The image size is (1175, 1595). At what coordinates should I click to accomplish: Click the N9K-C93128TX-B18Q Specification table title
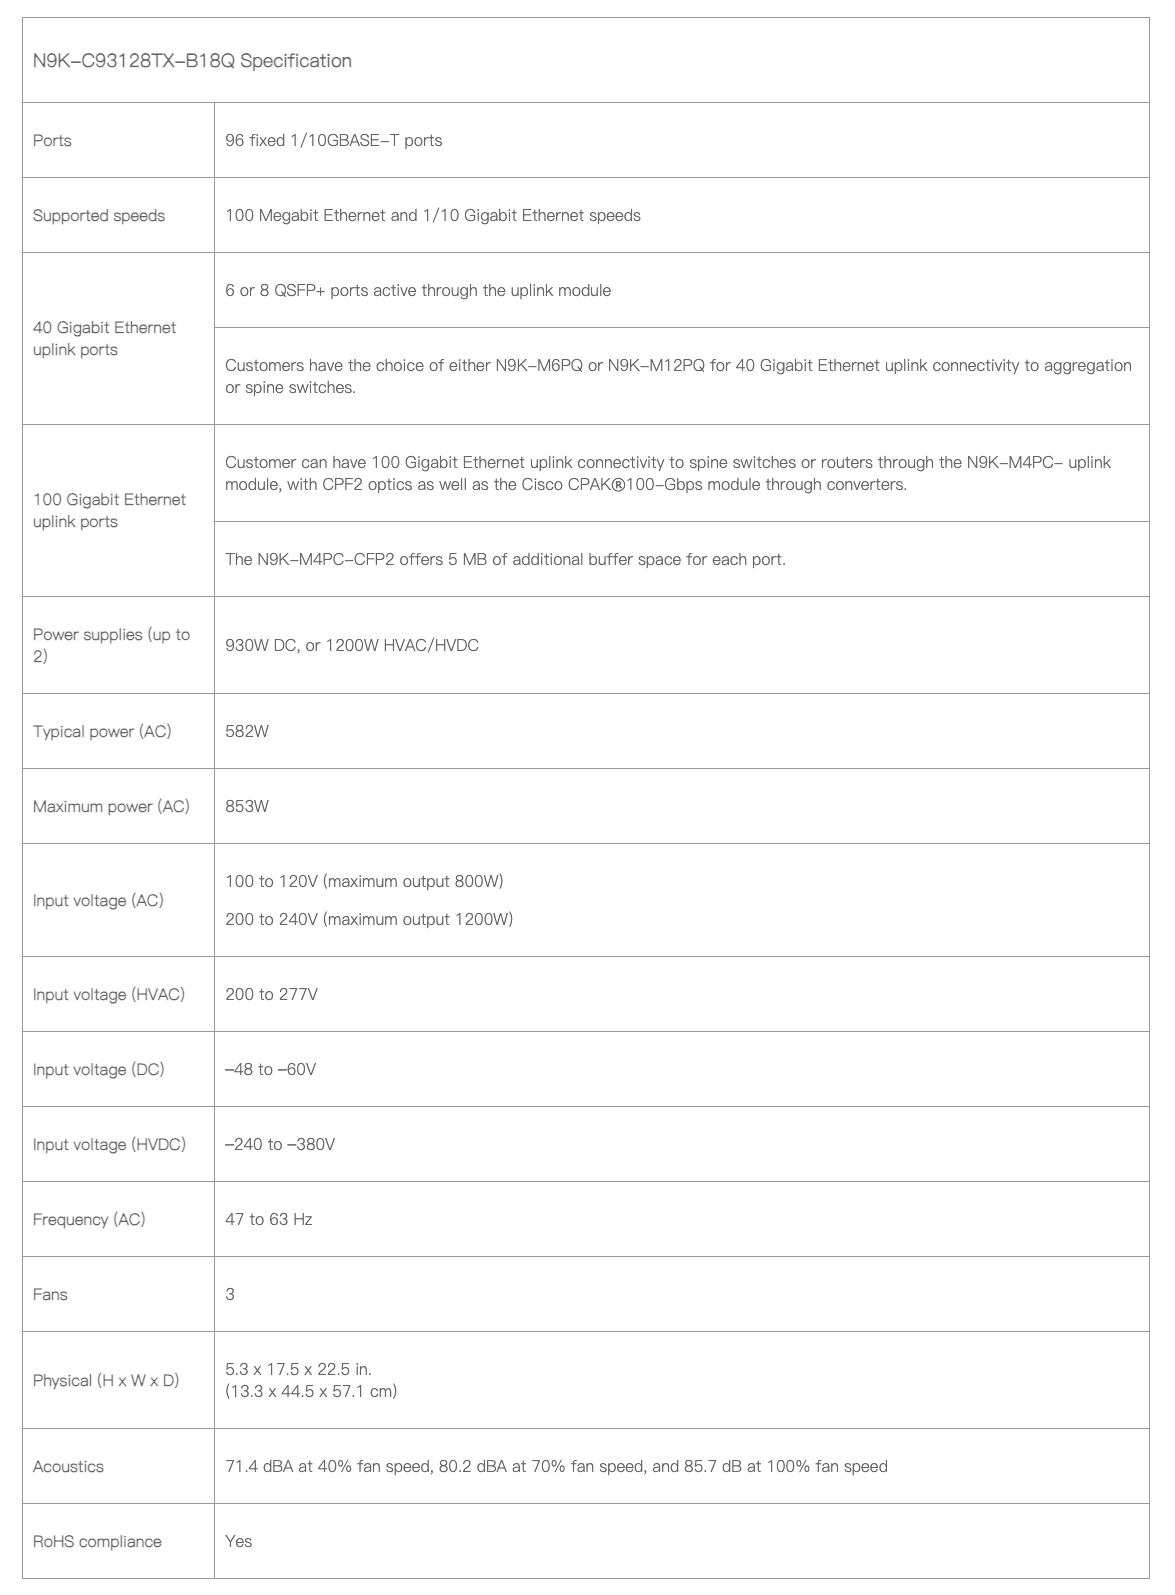tap(192, 61)
